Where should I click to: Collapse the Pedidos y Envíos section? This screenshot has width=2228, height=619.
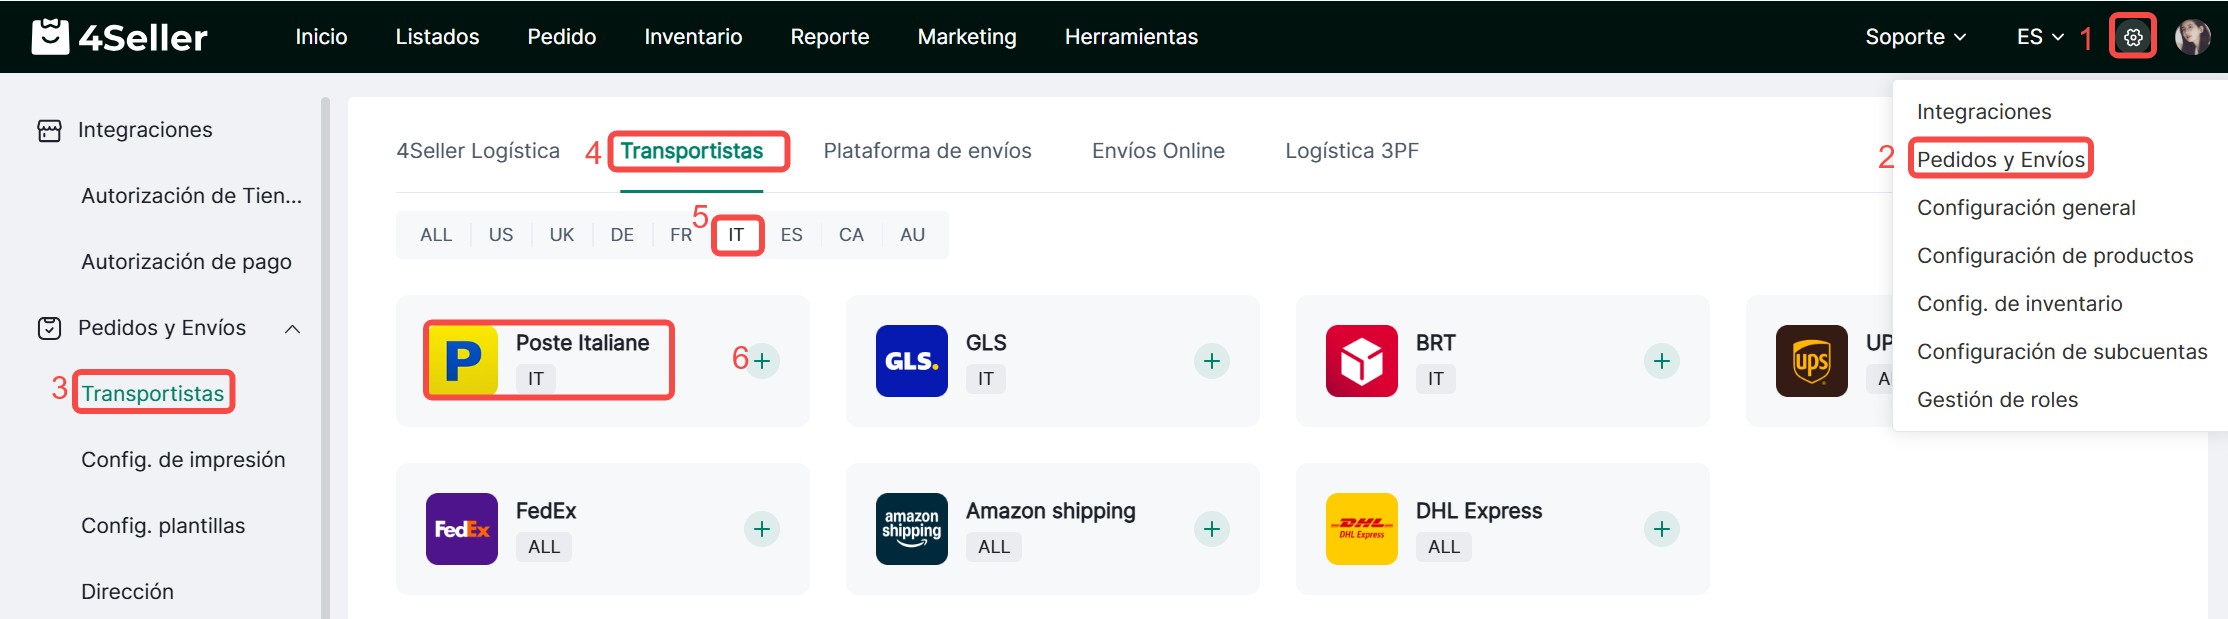coord(292,329)
